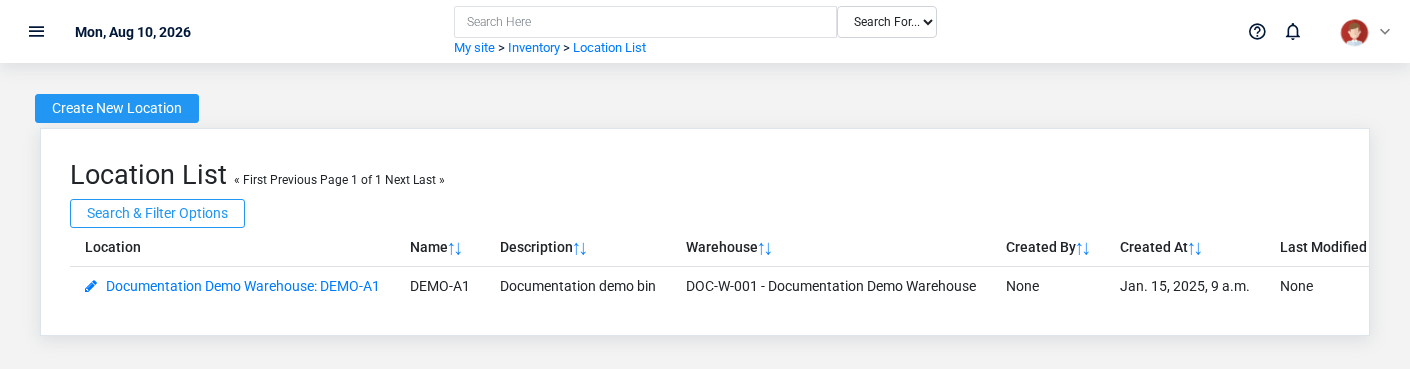The width and height of the screenshot is (1410, 369).
Task: Expand the chevron next to user avatar
Action: click(1385, 32)
